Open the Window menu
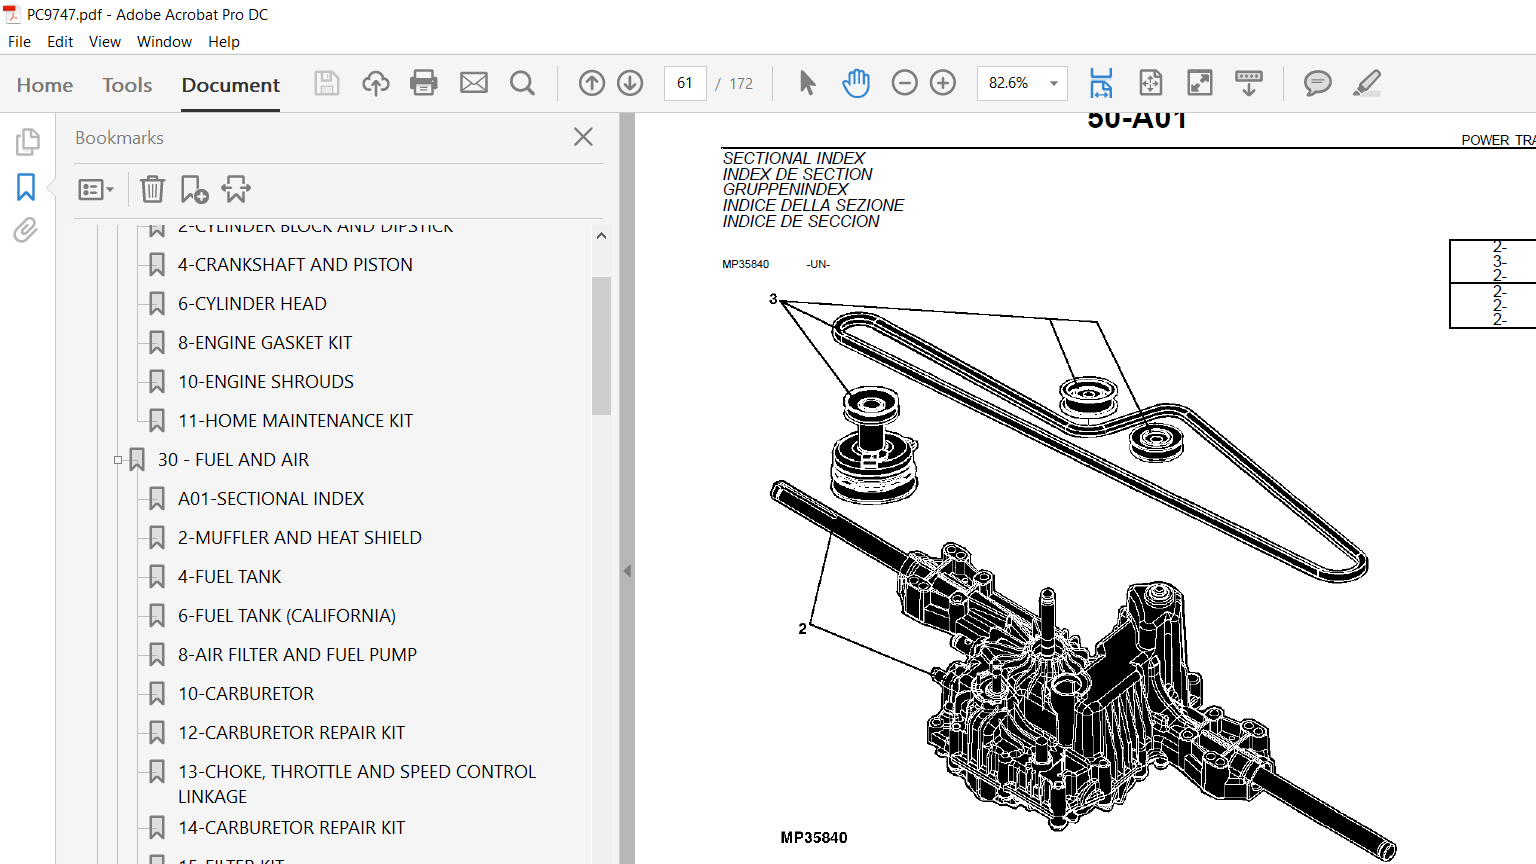 pyautogui.click(x=164, y=42)
